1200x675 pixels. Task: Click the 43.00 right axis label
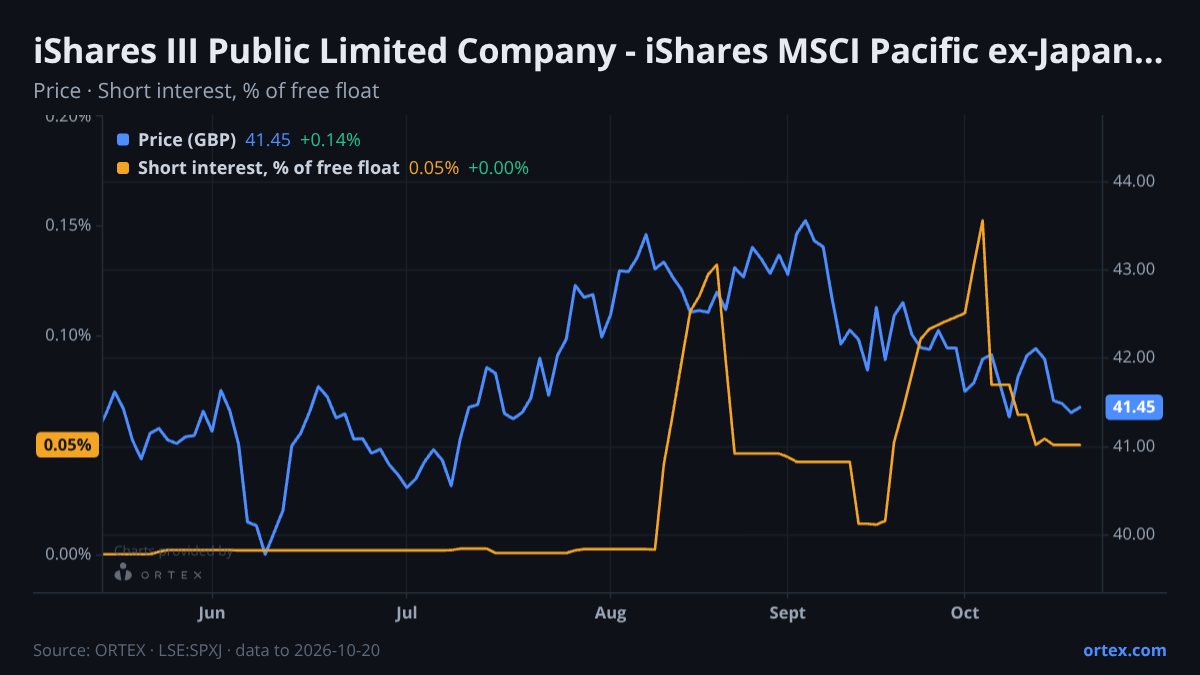point(1133,269)
